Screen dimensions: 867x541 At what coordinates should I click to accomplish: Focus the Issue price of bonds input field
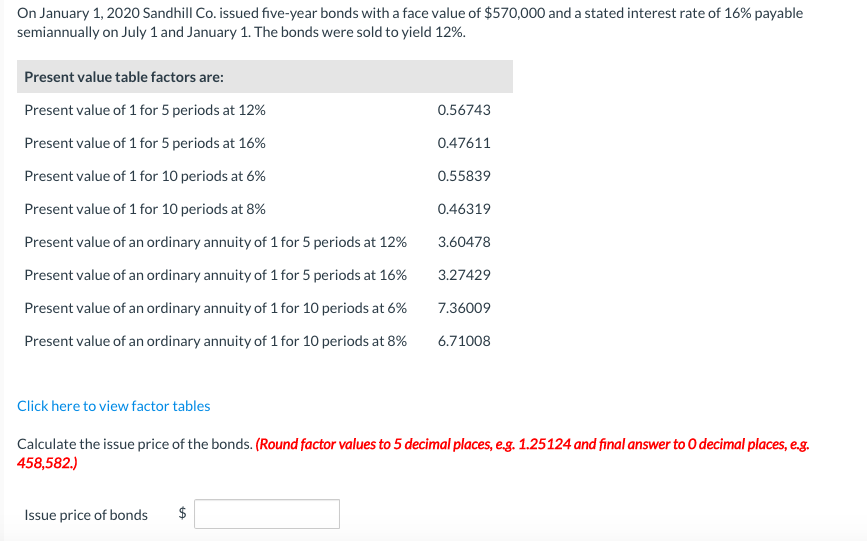267,514
